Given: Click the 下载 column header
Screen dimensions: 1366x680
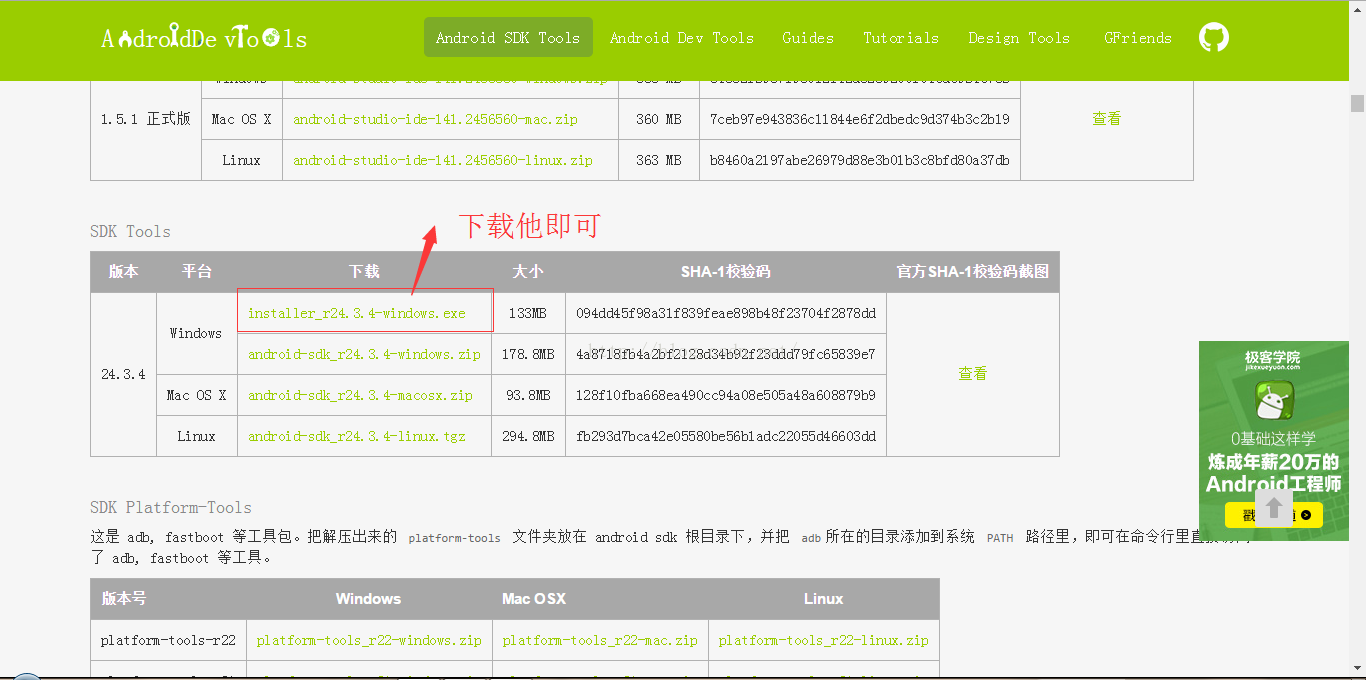Looking at the screenshot, I should [364, 272].
